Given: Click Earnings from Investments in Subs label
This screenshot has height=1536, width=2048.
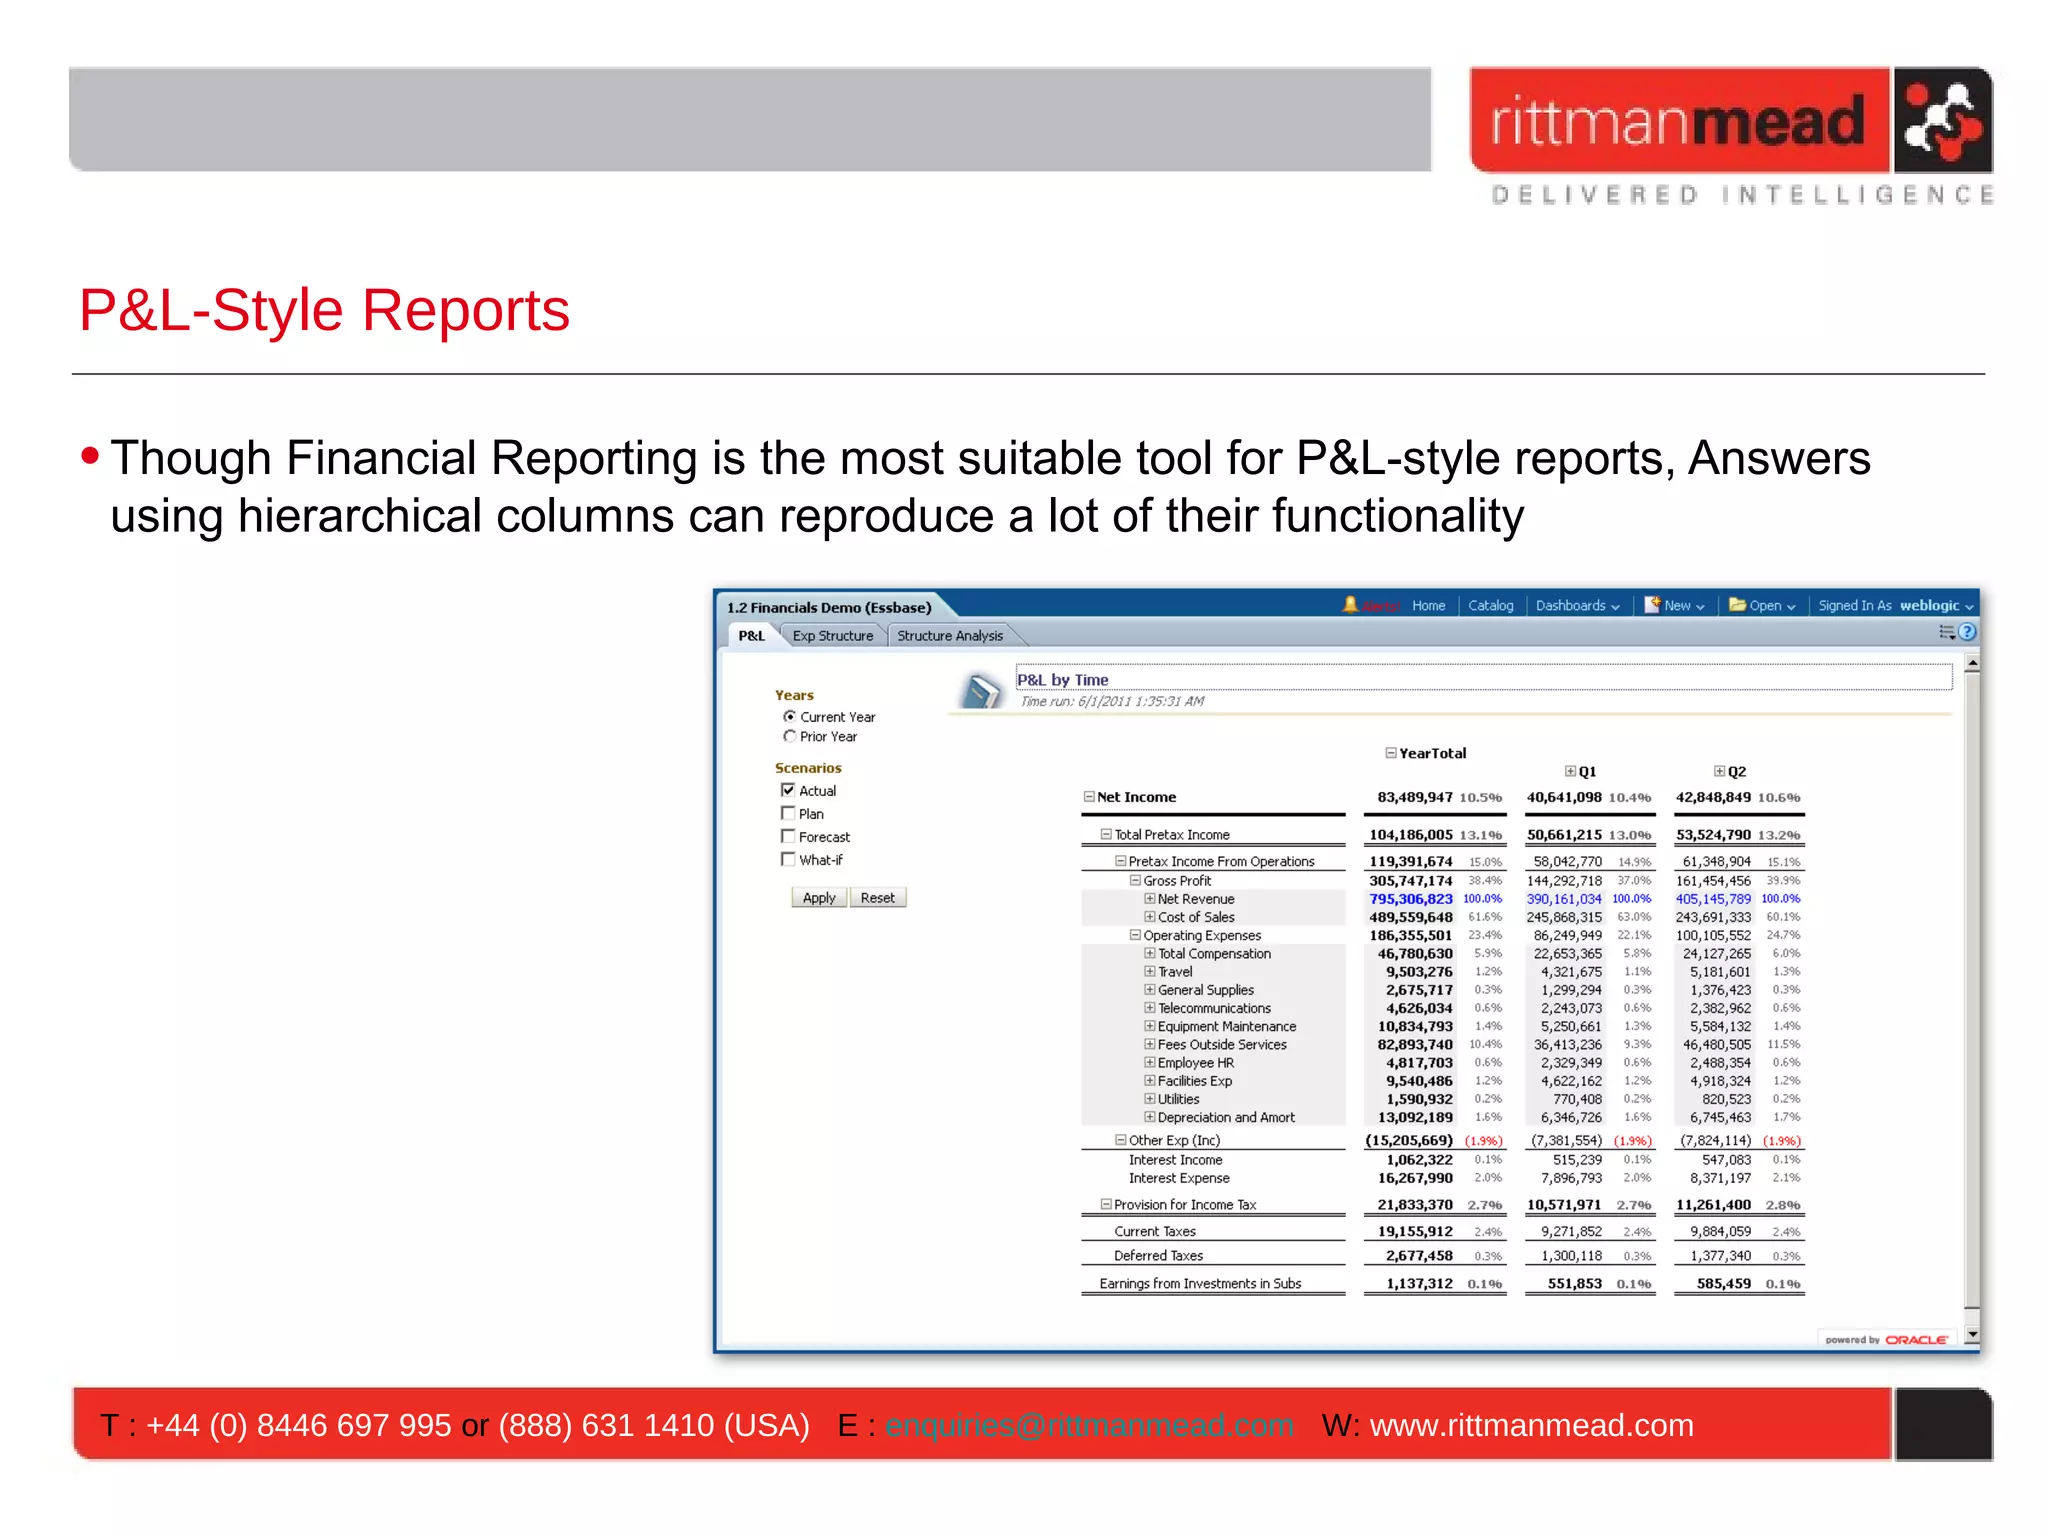Looking at the screenshot, I should click(x=1200, y=1284).
